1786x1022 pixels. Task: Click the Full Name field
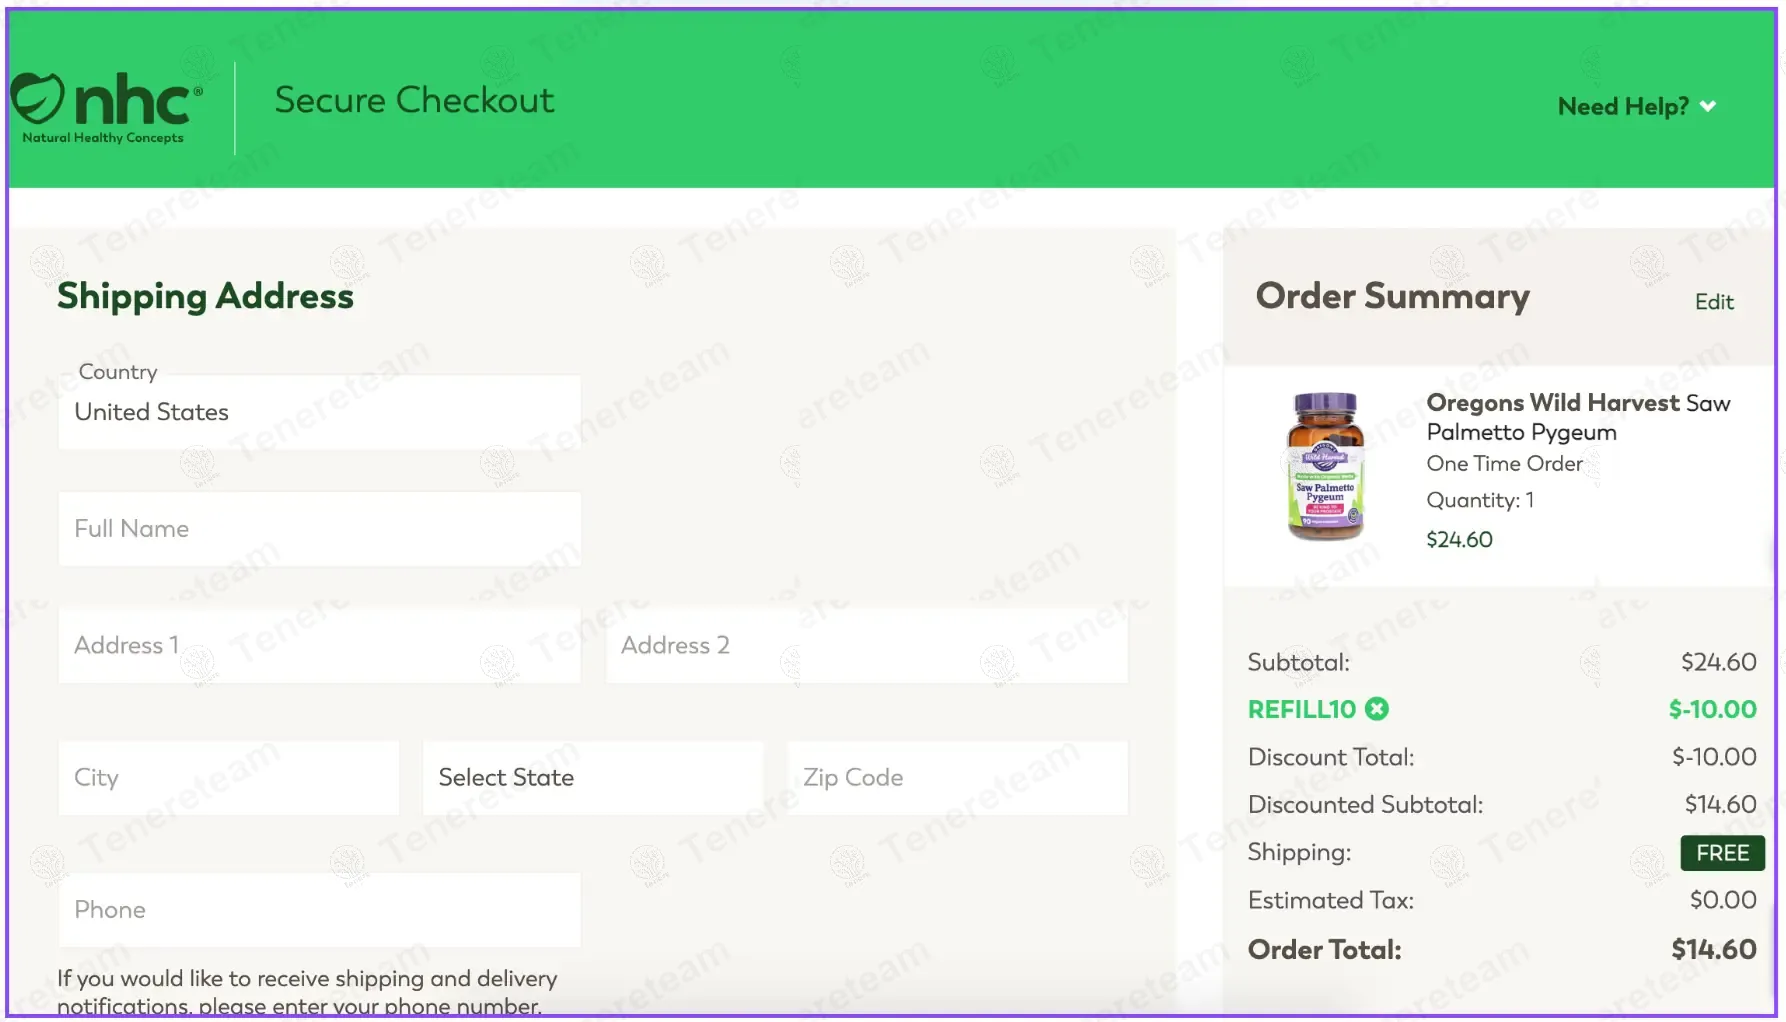319,529
